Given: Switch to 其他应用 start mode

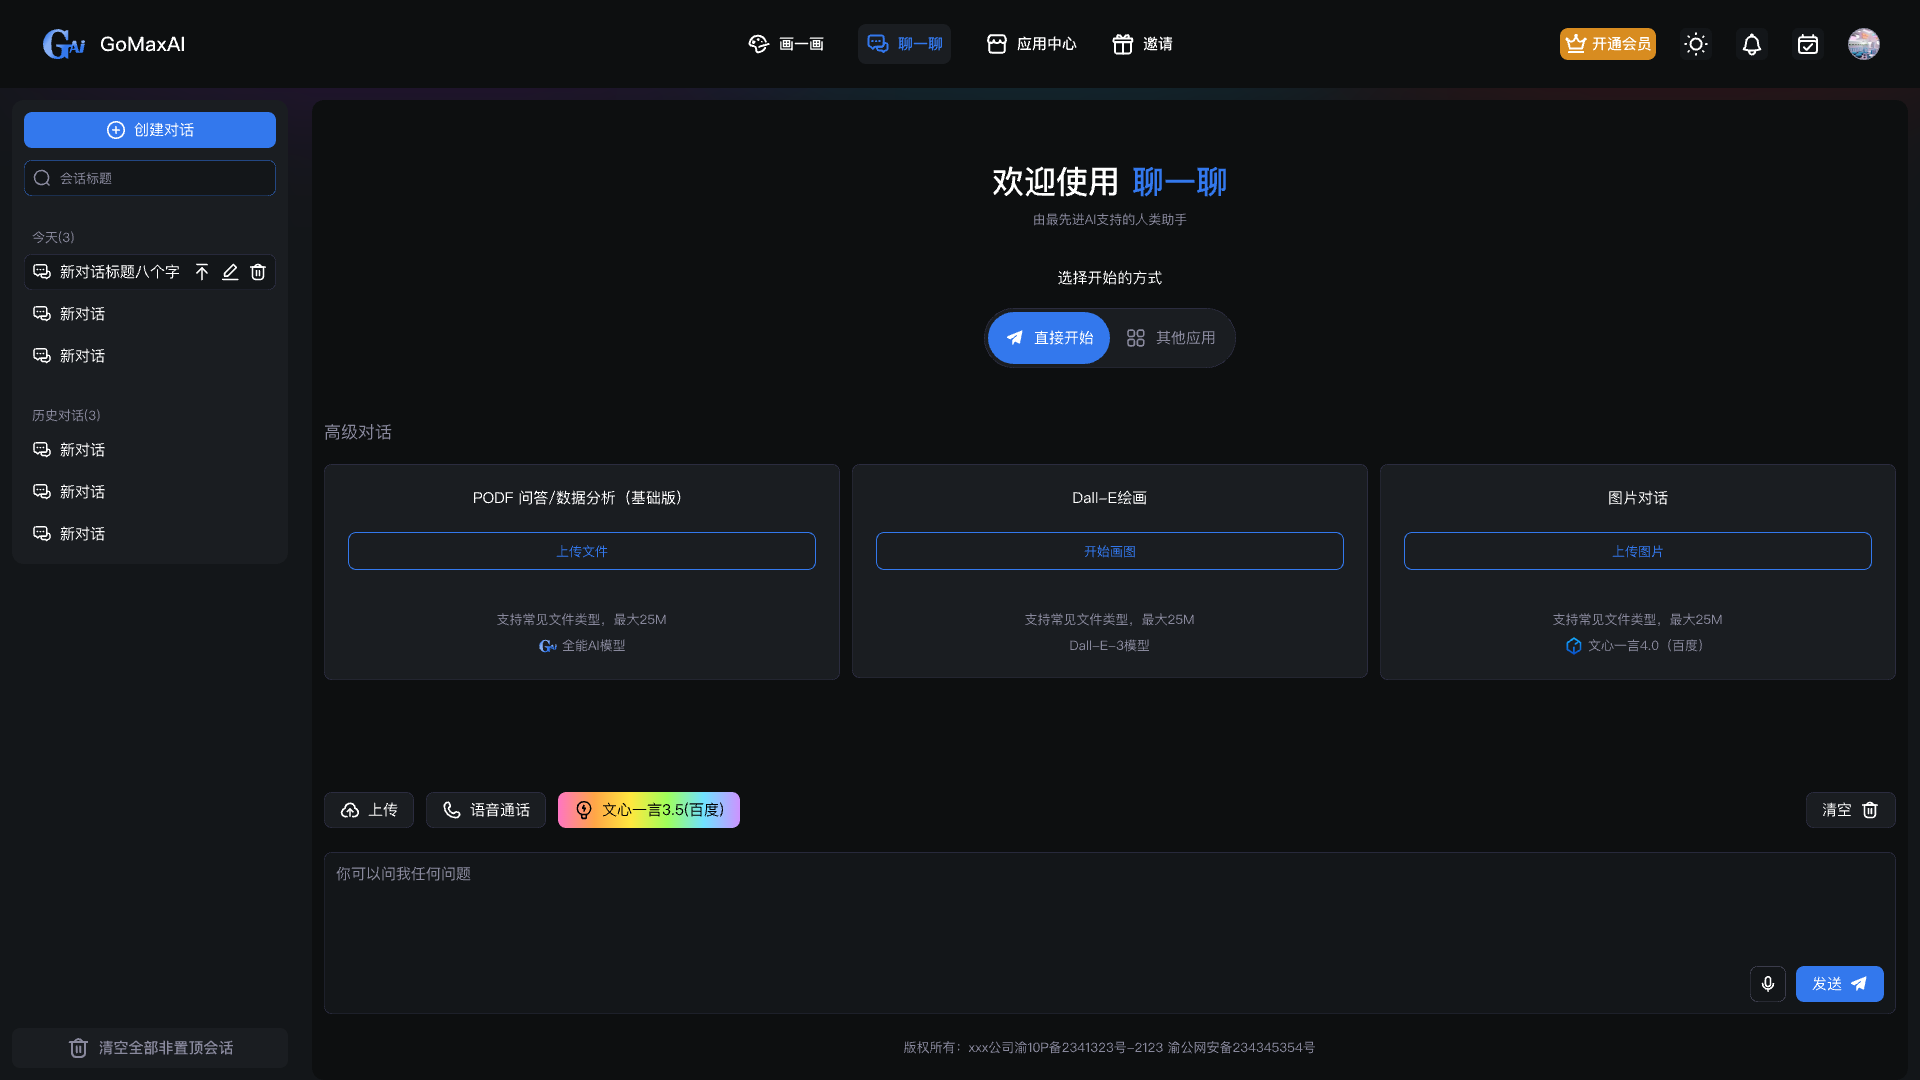Looking at the screenshot, I should tap(1171, 338).
